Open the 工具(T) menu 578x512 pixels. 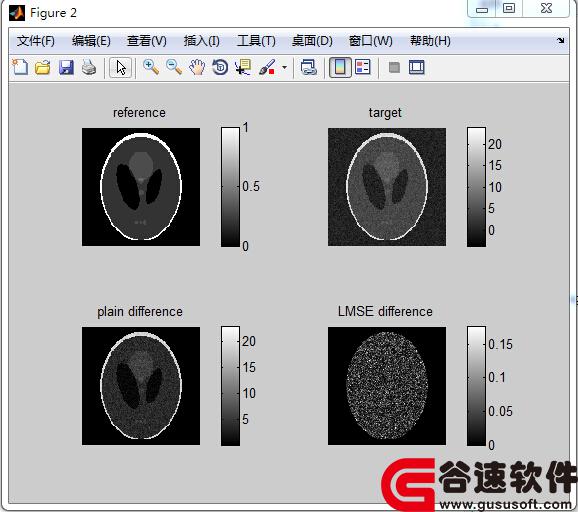256,41
